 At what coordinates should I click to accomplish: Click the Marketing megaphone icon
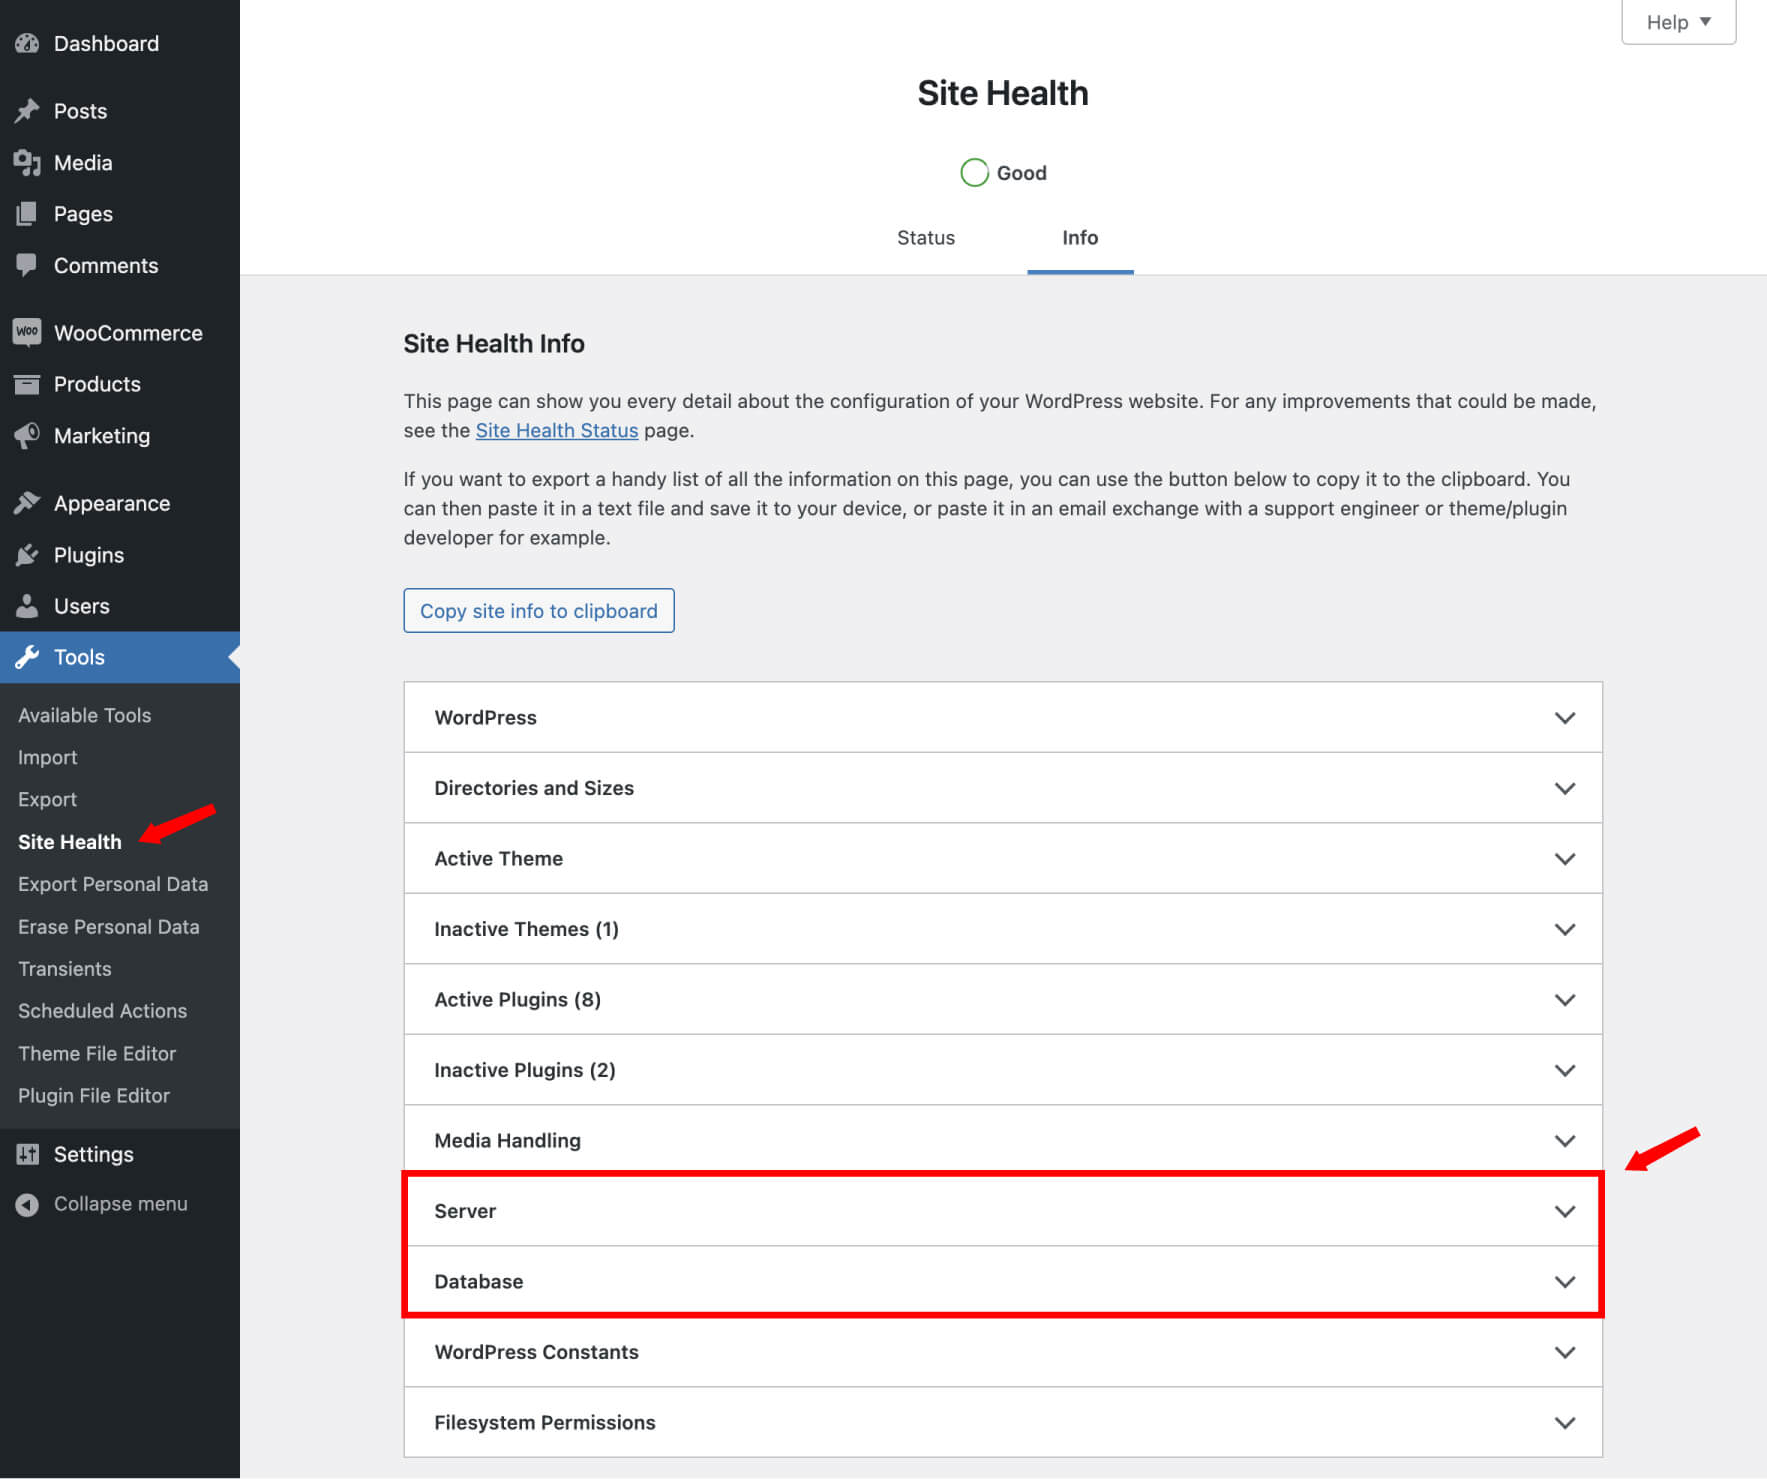coord(27,435)
